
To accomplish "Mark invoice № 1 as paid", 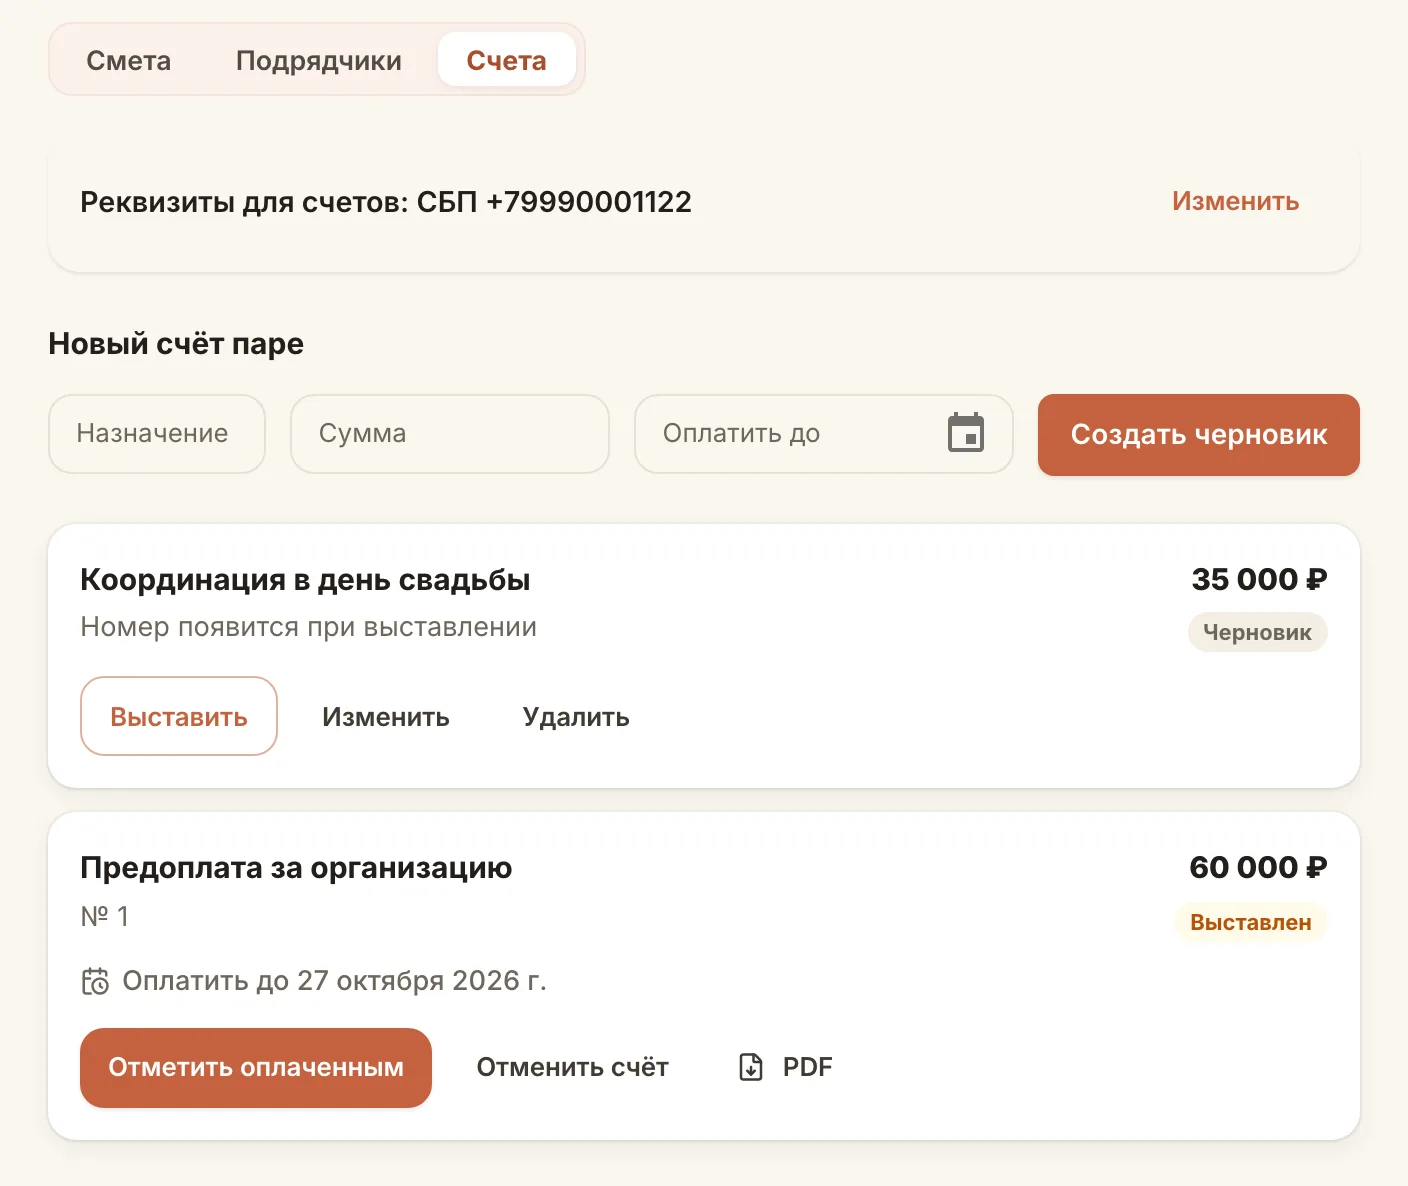I will coord(256,1067).
